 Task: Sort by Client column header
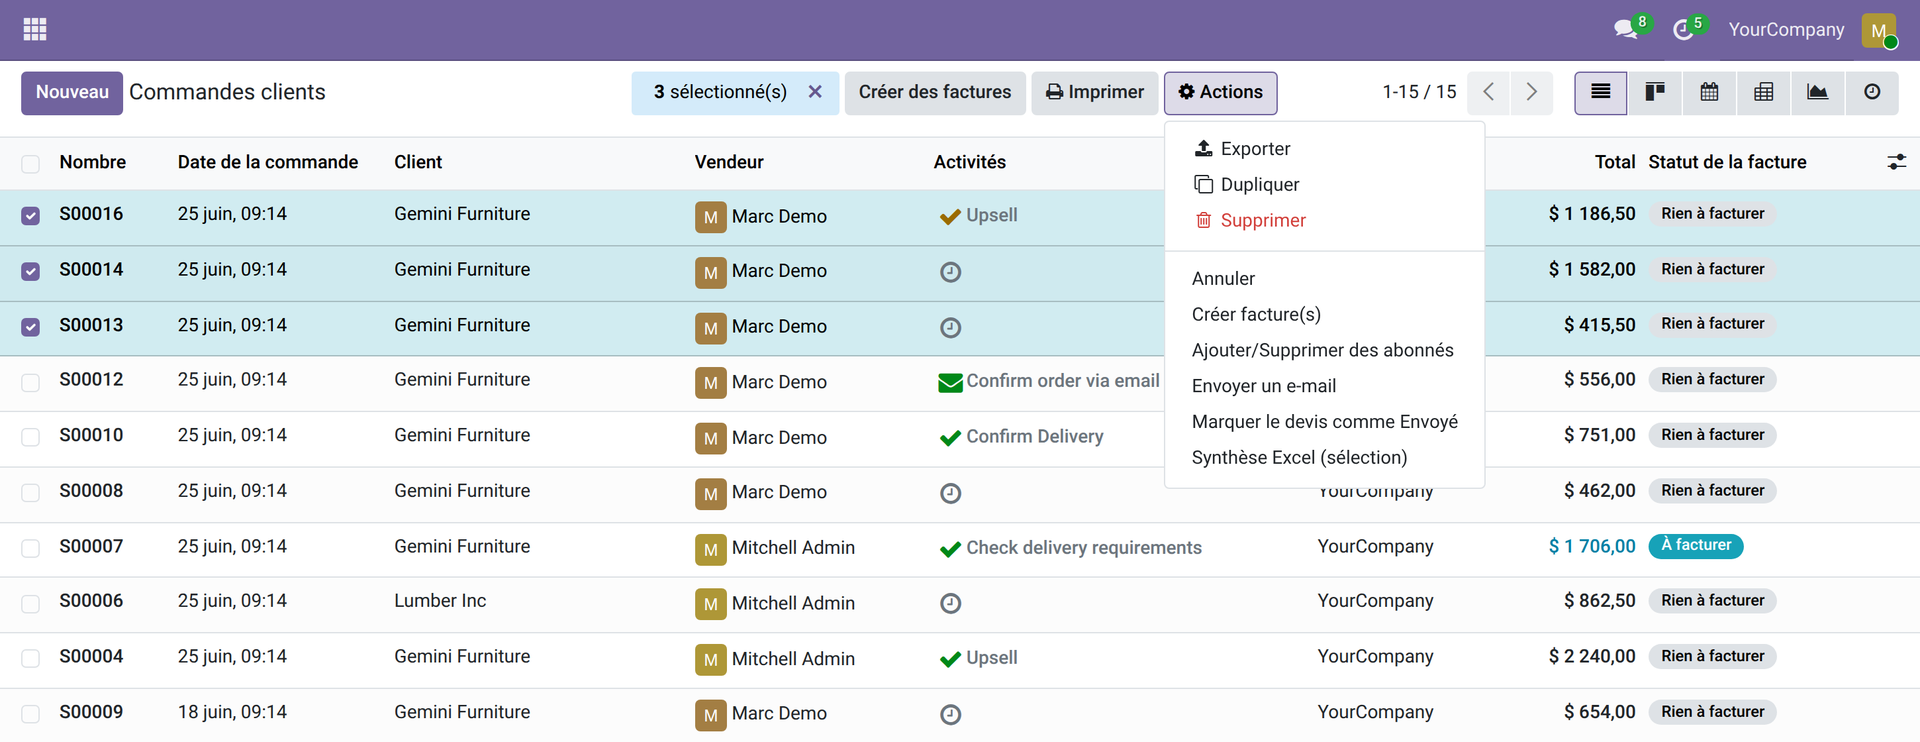418,162
